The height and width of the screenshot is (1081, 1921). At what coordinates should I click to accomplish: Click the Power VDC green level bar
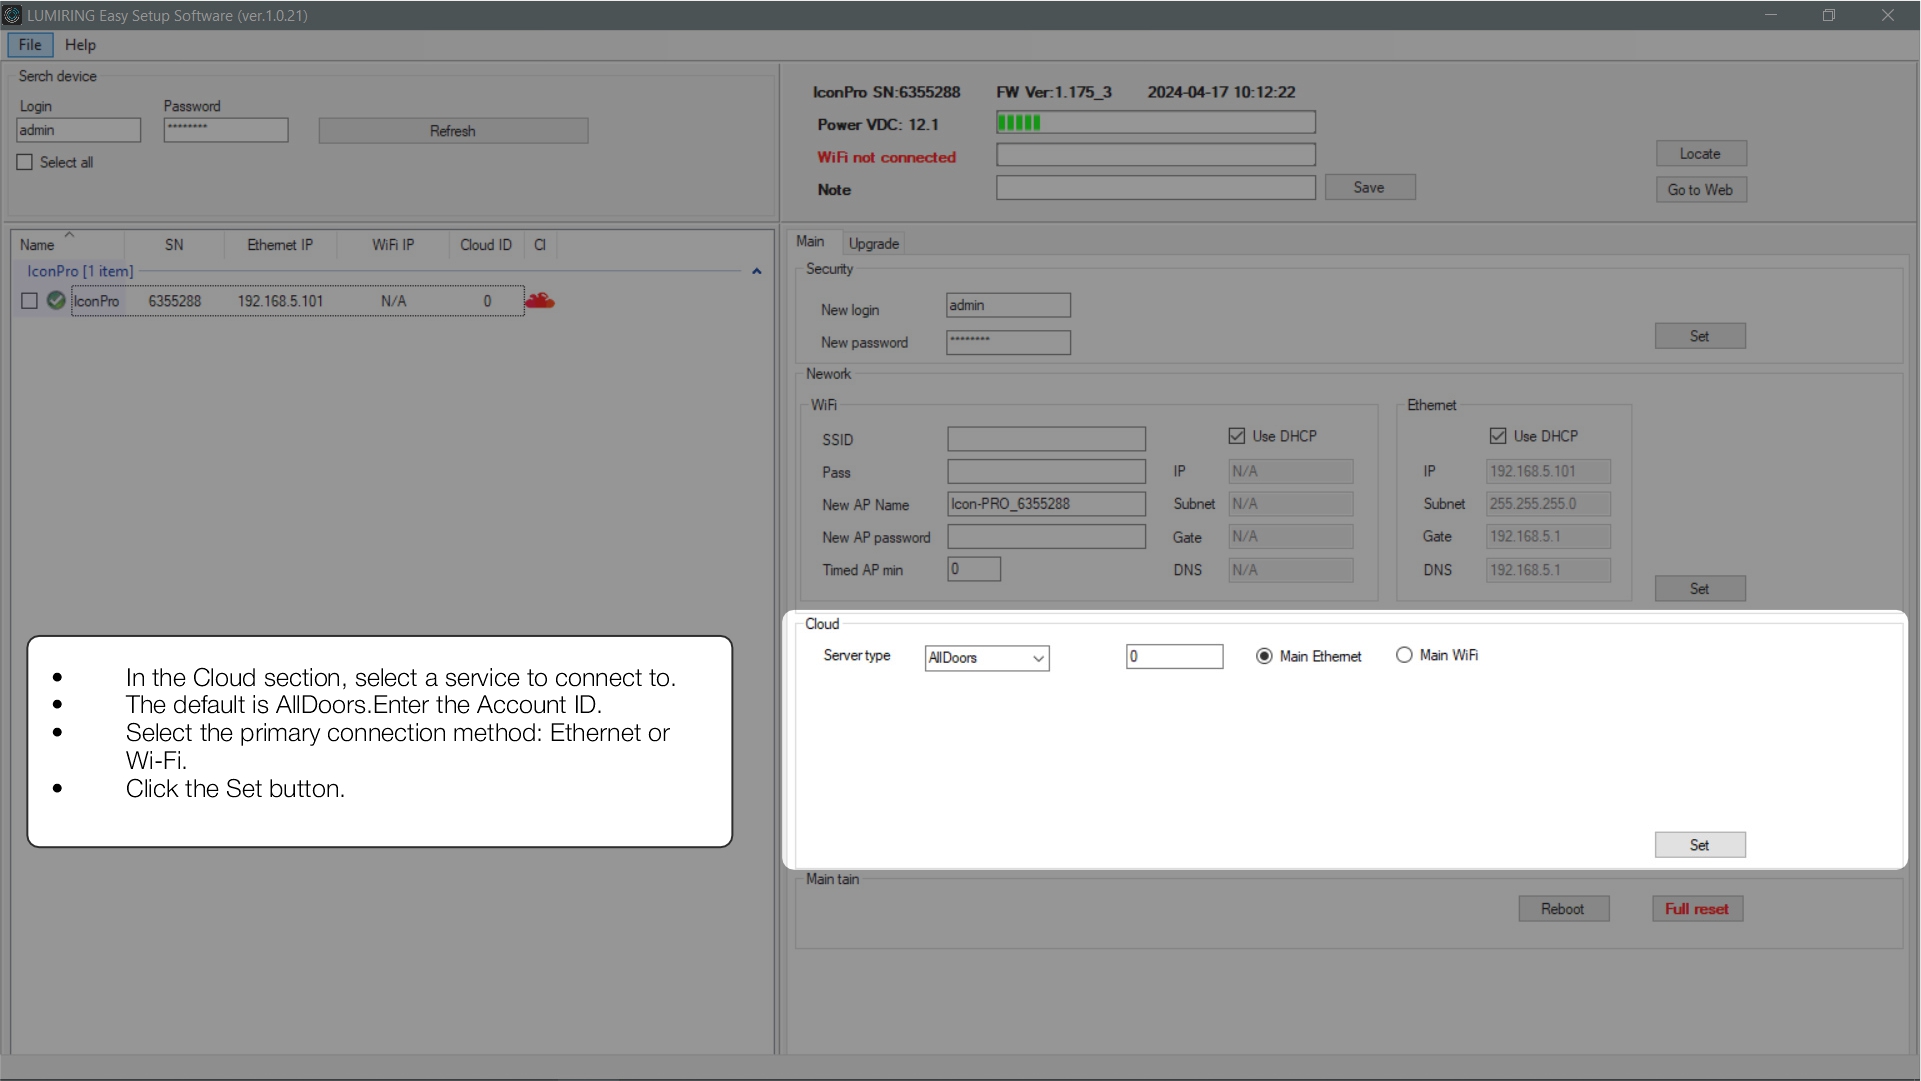click(1155, 123)
